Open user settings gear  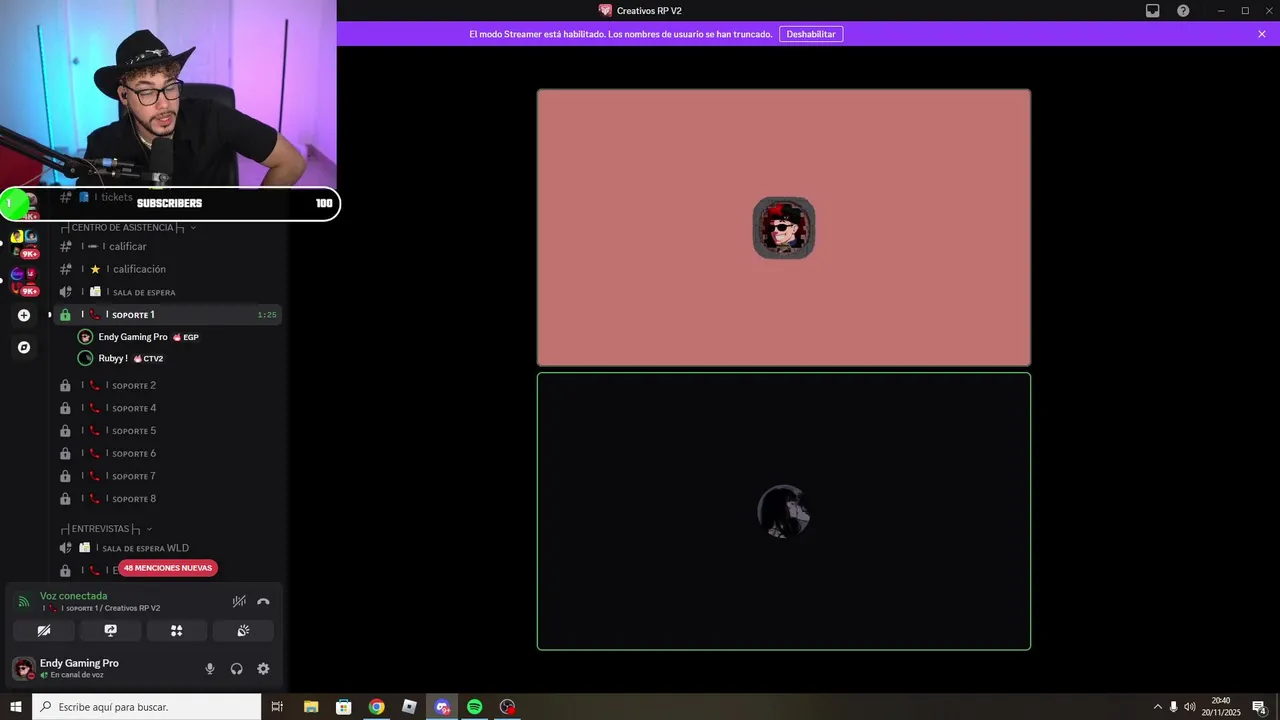[x=263, y=669]
